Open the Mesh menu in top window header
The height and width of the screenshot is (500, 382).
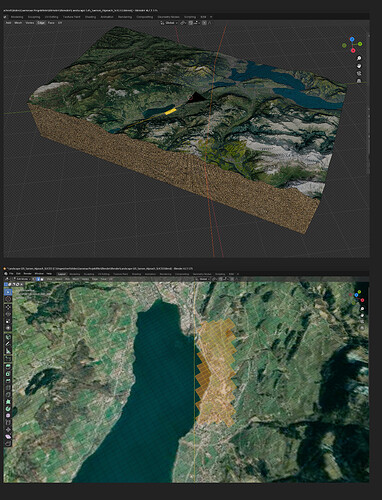18,23
